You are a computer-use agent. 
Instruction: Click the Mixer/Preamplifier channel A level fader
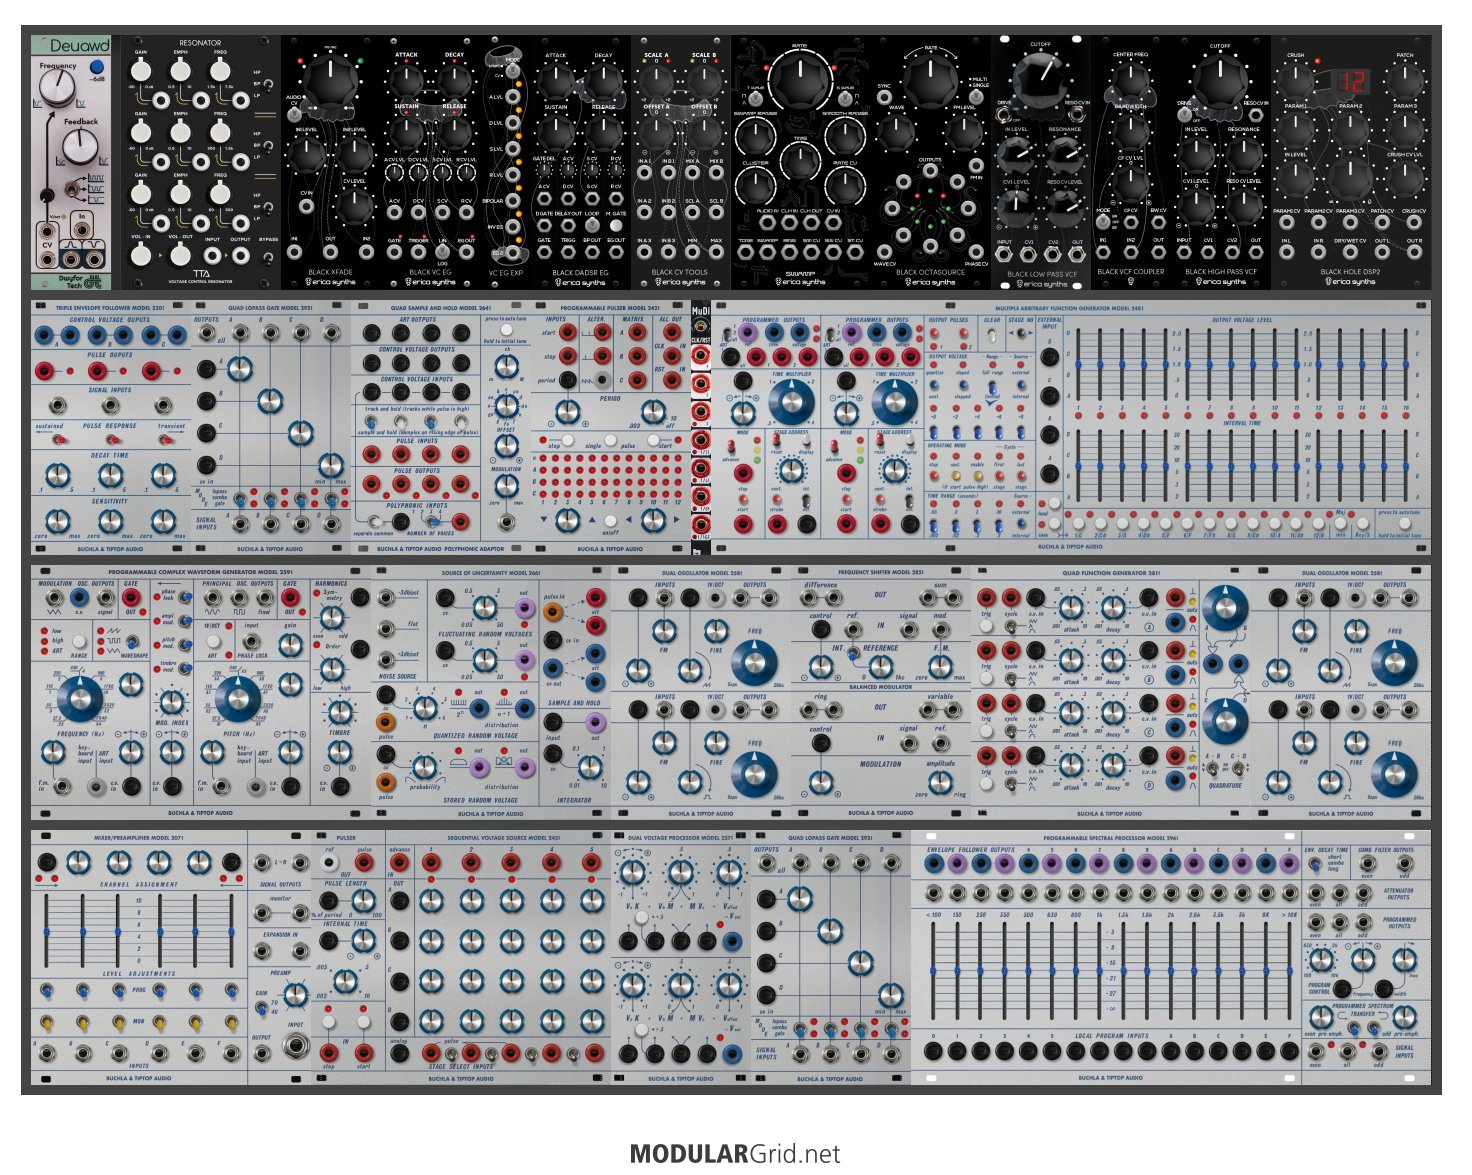pos(46,933)
